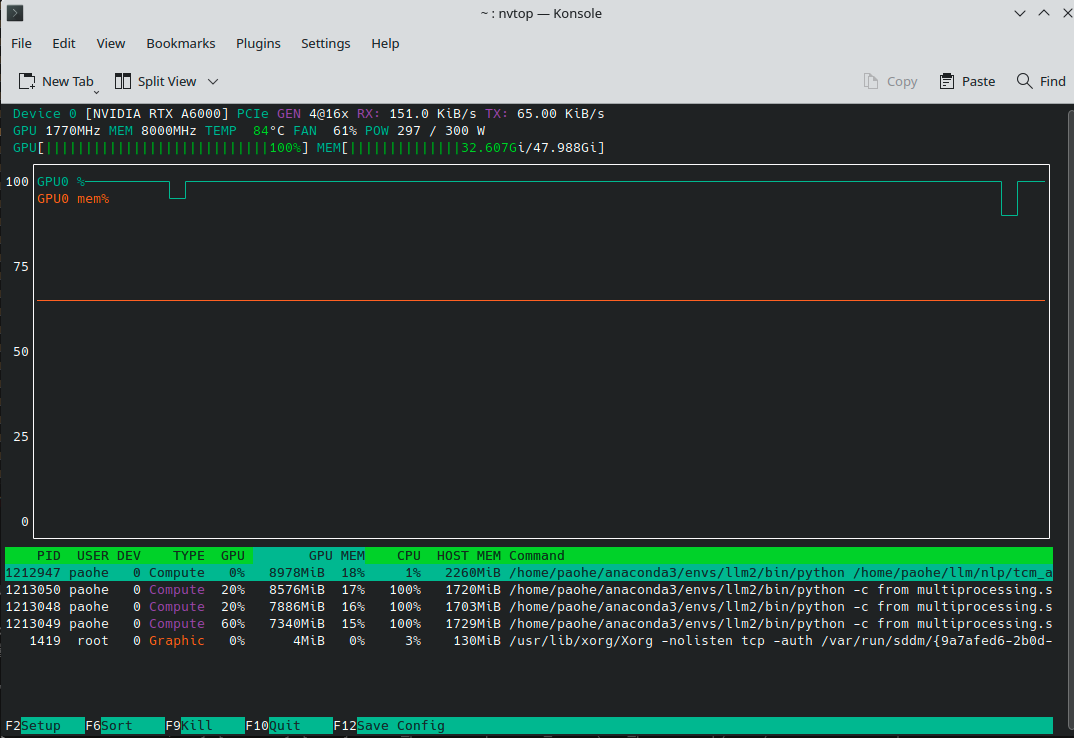Click the 60% GPU usage value
The image size is (1074, 738).
point(233,624)
